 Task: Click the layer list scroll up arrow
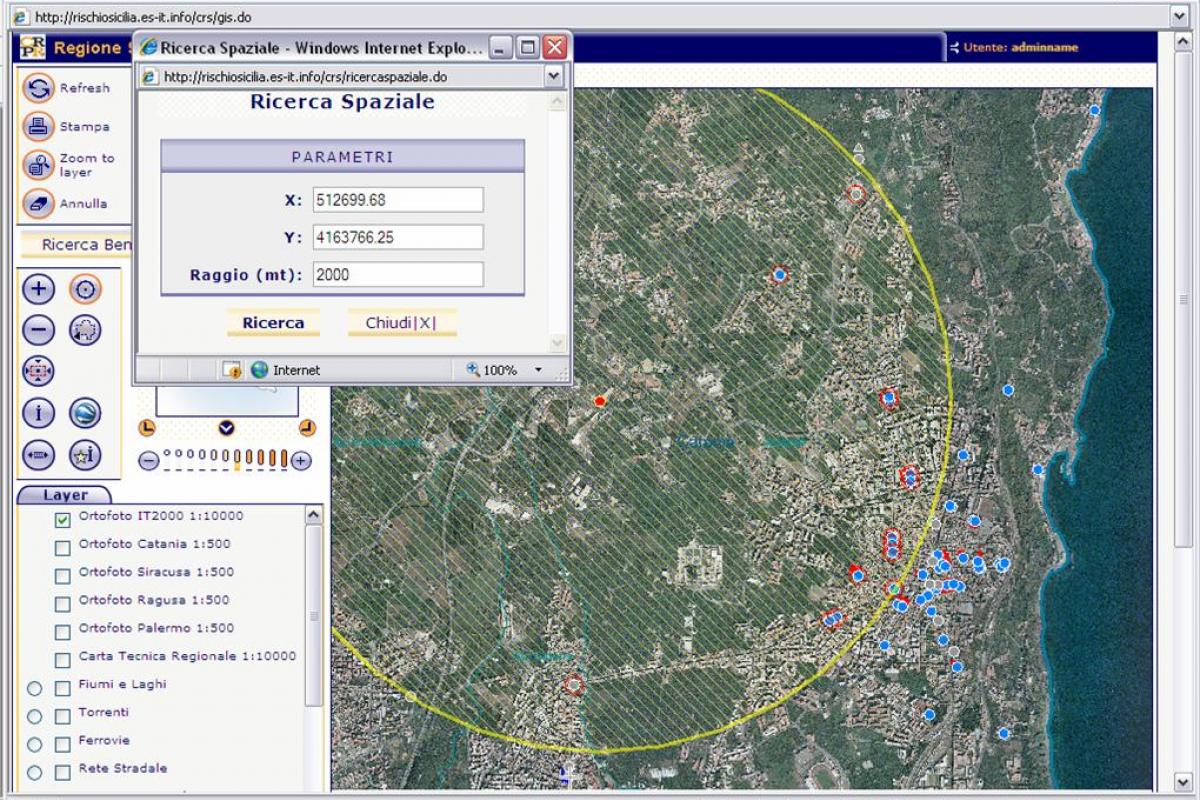[x=314, y=515]
